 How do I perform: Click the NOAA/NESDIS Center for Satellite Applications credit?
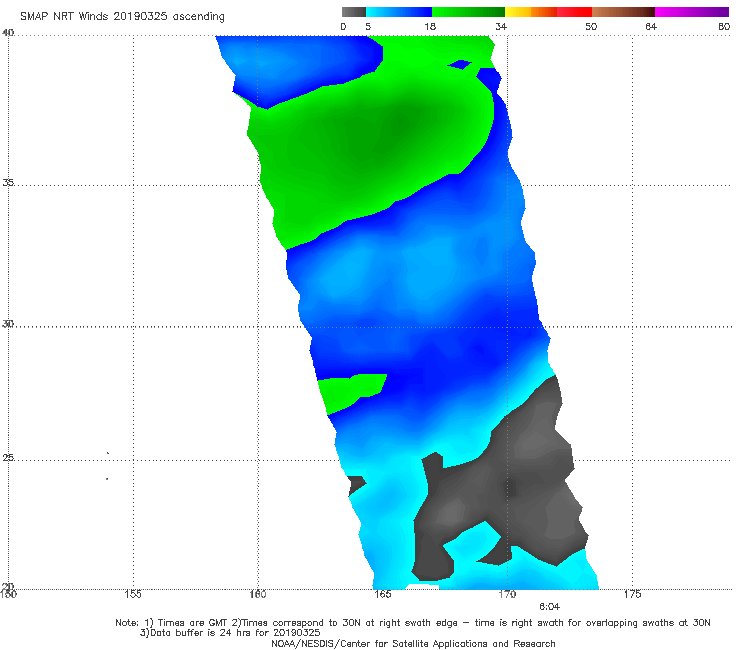click(x=413, y=644)
